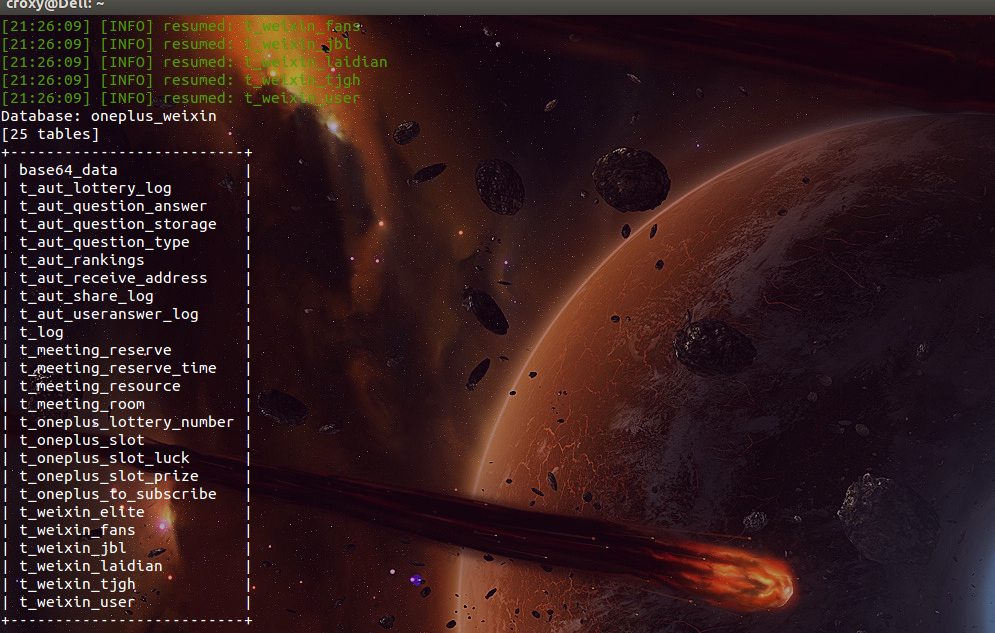Click the terminal title 'croxy@Dell: ~'
Screen dimensions: 995x633
click(55, 4)
